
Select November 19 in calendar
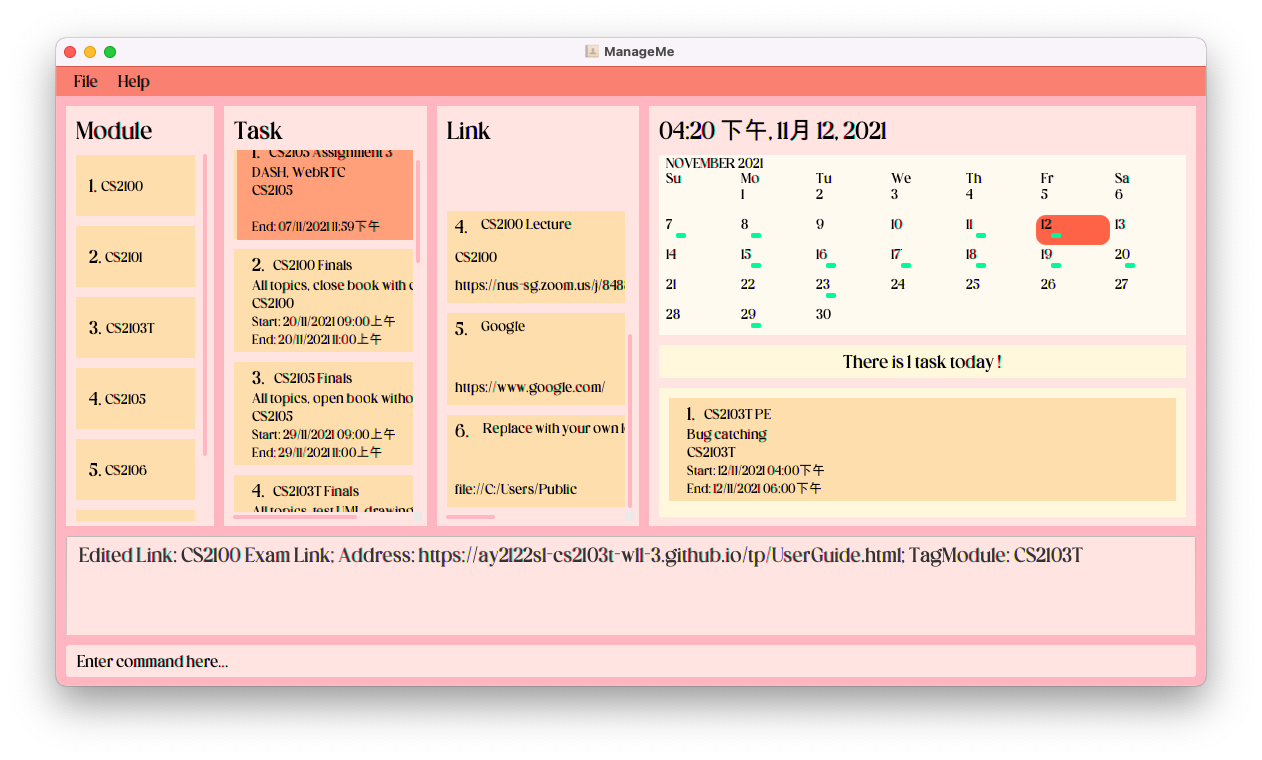[x=1046, y=255]
